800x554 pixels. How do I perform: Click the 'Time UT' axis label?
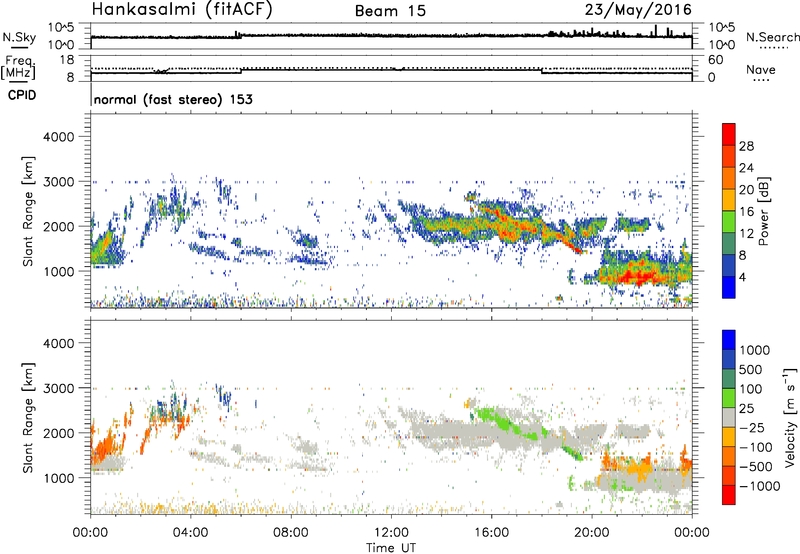pos(391,548)
